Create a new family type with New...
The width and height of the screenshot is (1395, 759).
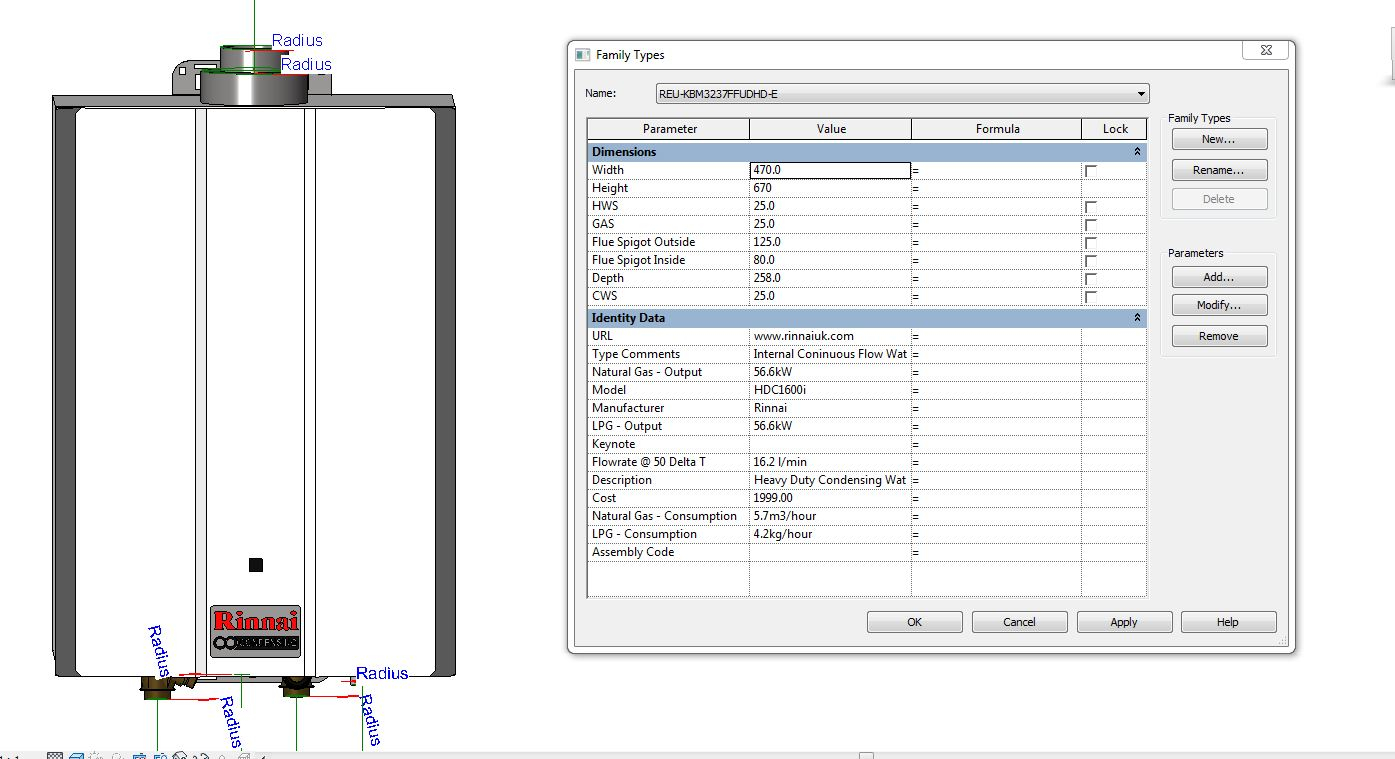point(1218,140)
